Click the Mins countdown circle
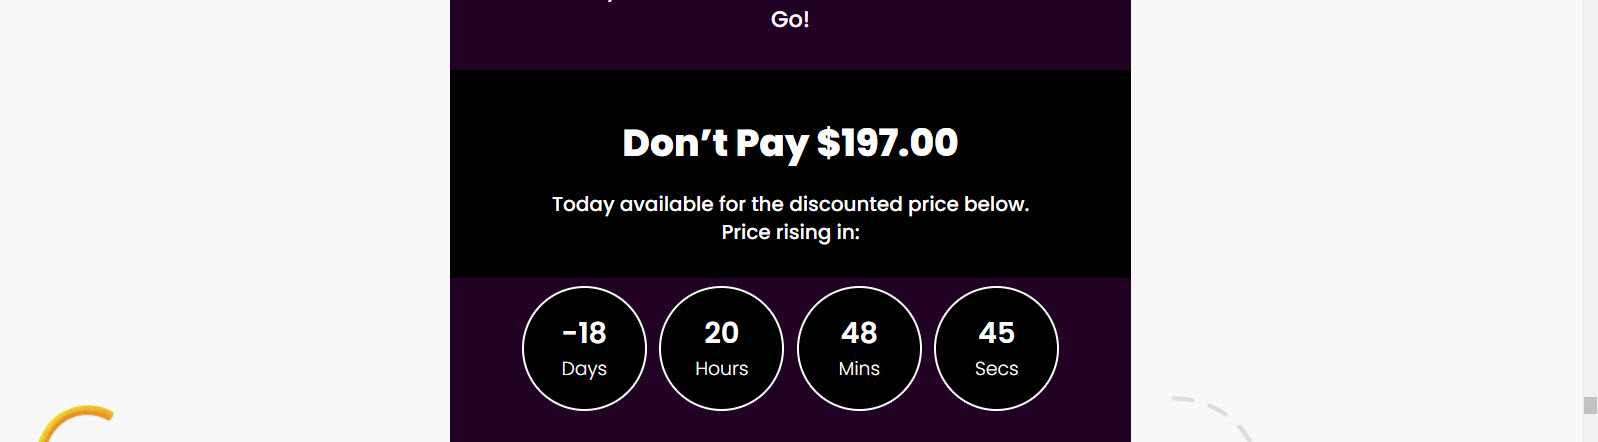The height and width of the screenshot is (442, 1598). click(859, 348)
